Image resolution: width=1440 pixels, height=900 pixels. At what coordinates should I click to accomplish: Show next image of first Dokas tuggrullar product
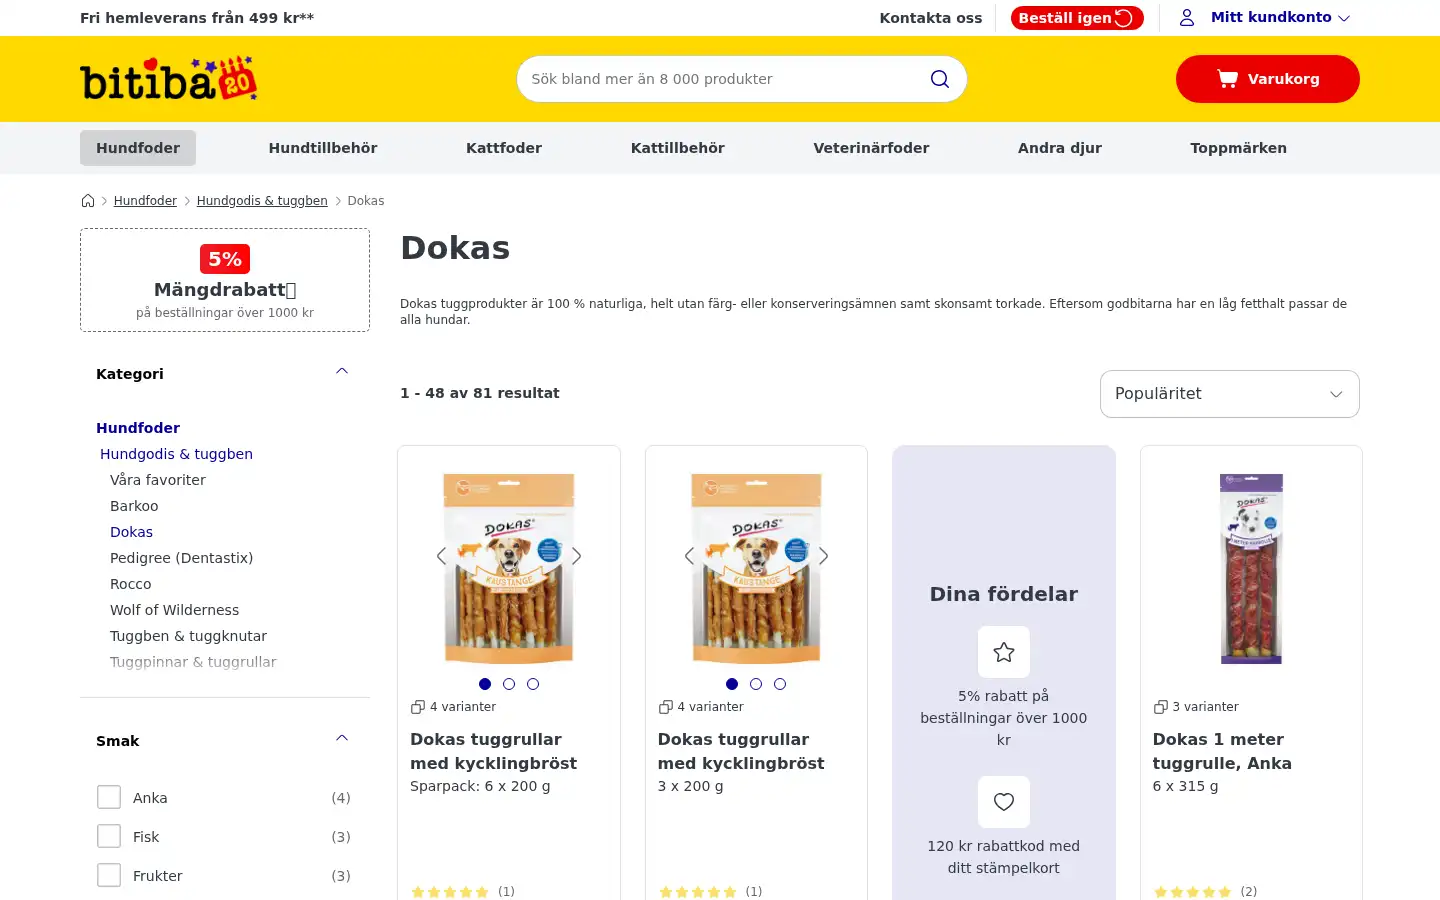pyautogui.click(x=576, y=556)
